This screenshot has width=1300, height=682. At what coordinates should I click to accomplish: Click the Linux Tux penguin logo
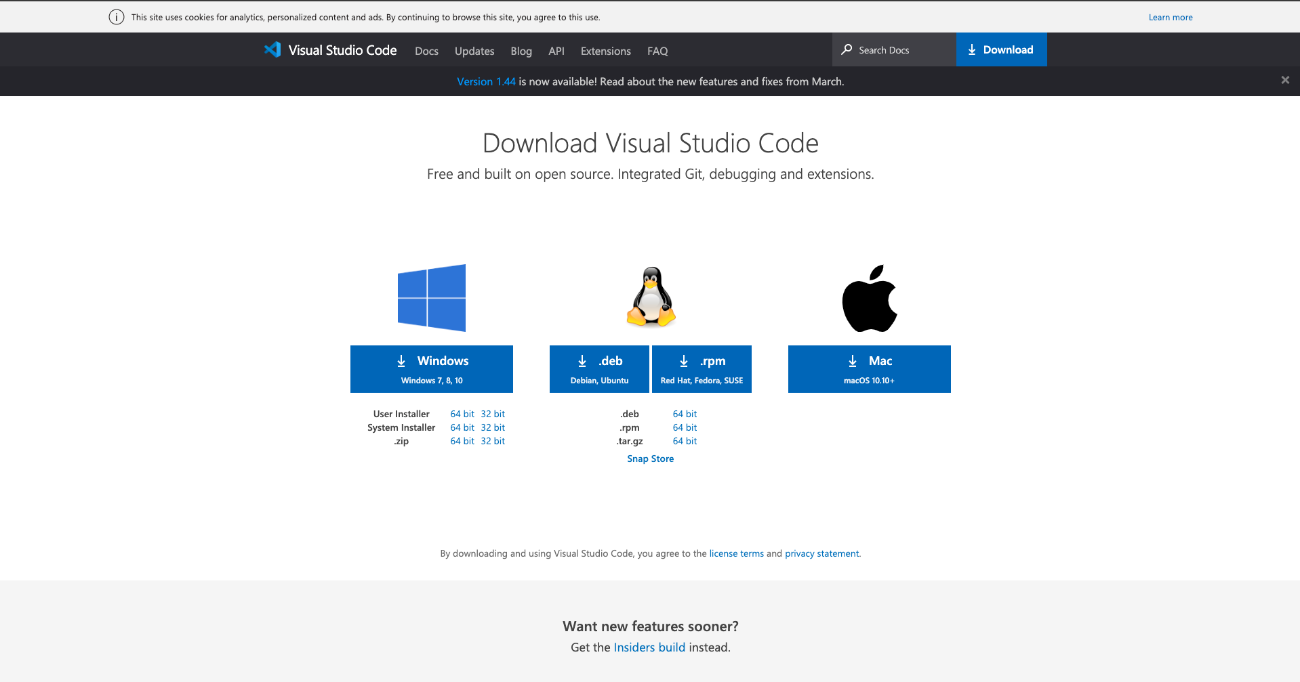651,297
